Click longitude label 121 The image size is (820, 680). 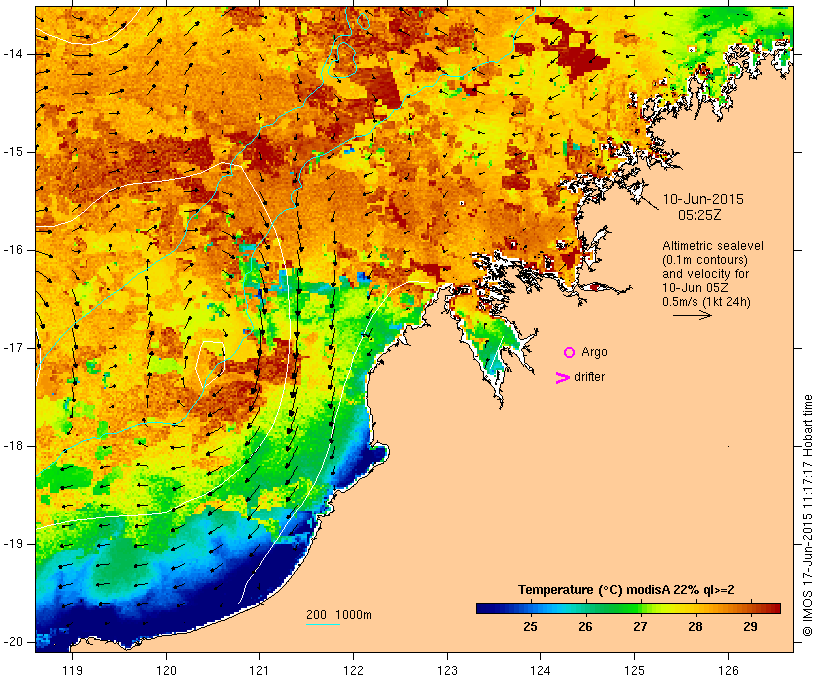pyautogui.click(x=259, y=670)
